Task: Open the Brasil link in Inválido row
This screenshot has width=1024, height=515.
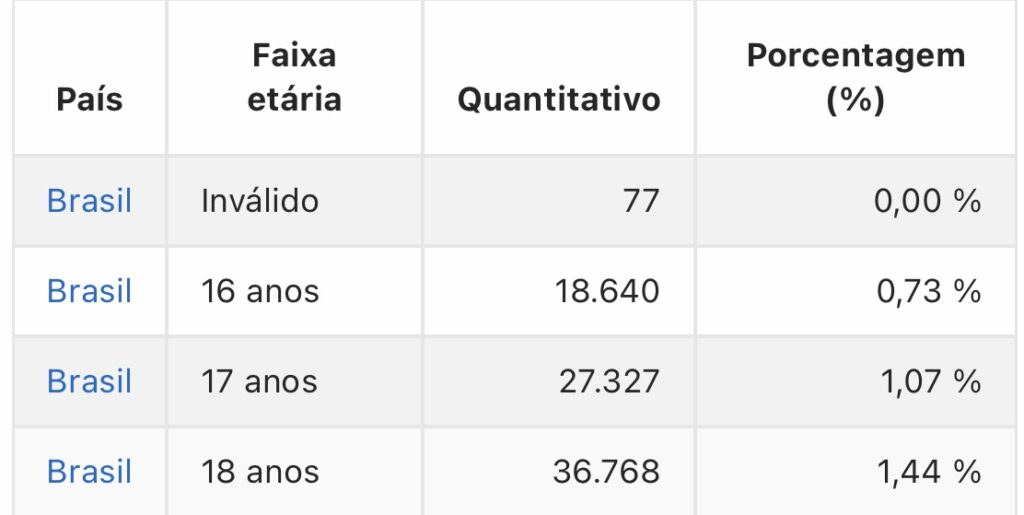Action: [x=89, y=200]
